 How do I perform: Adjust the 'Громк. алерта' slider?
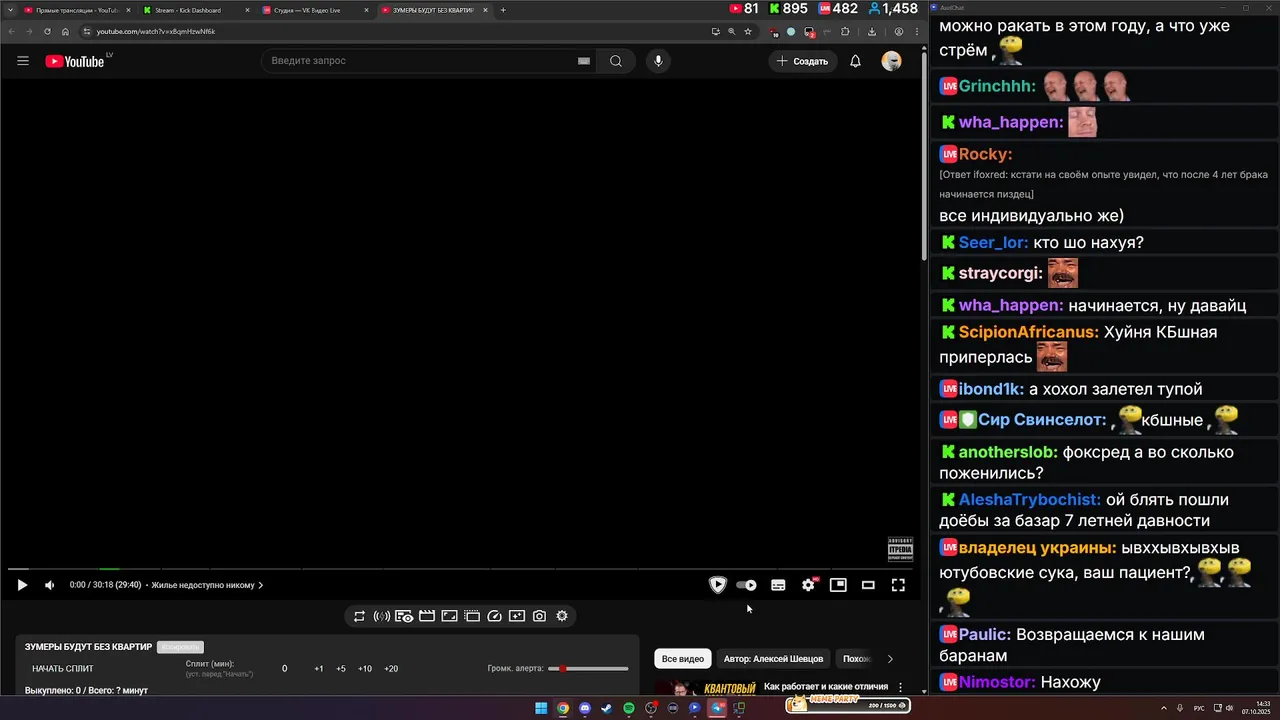point(588,669)
